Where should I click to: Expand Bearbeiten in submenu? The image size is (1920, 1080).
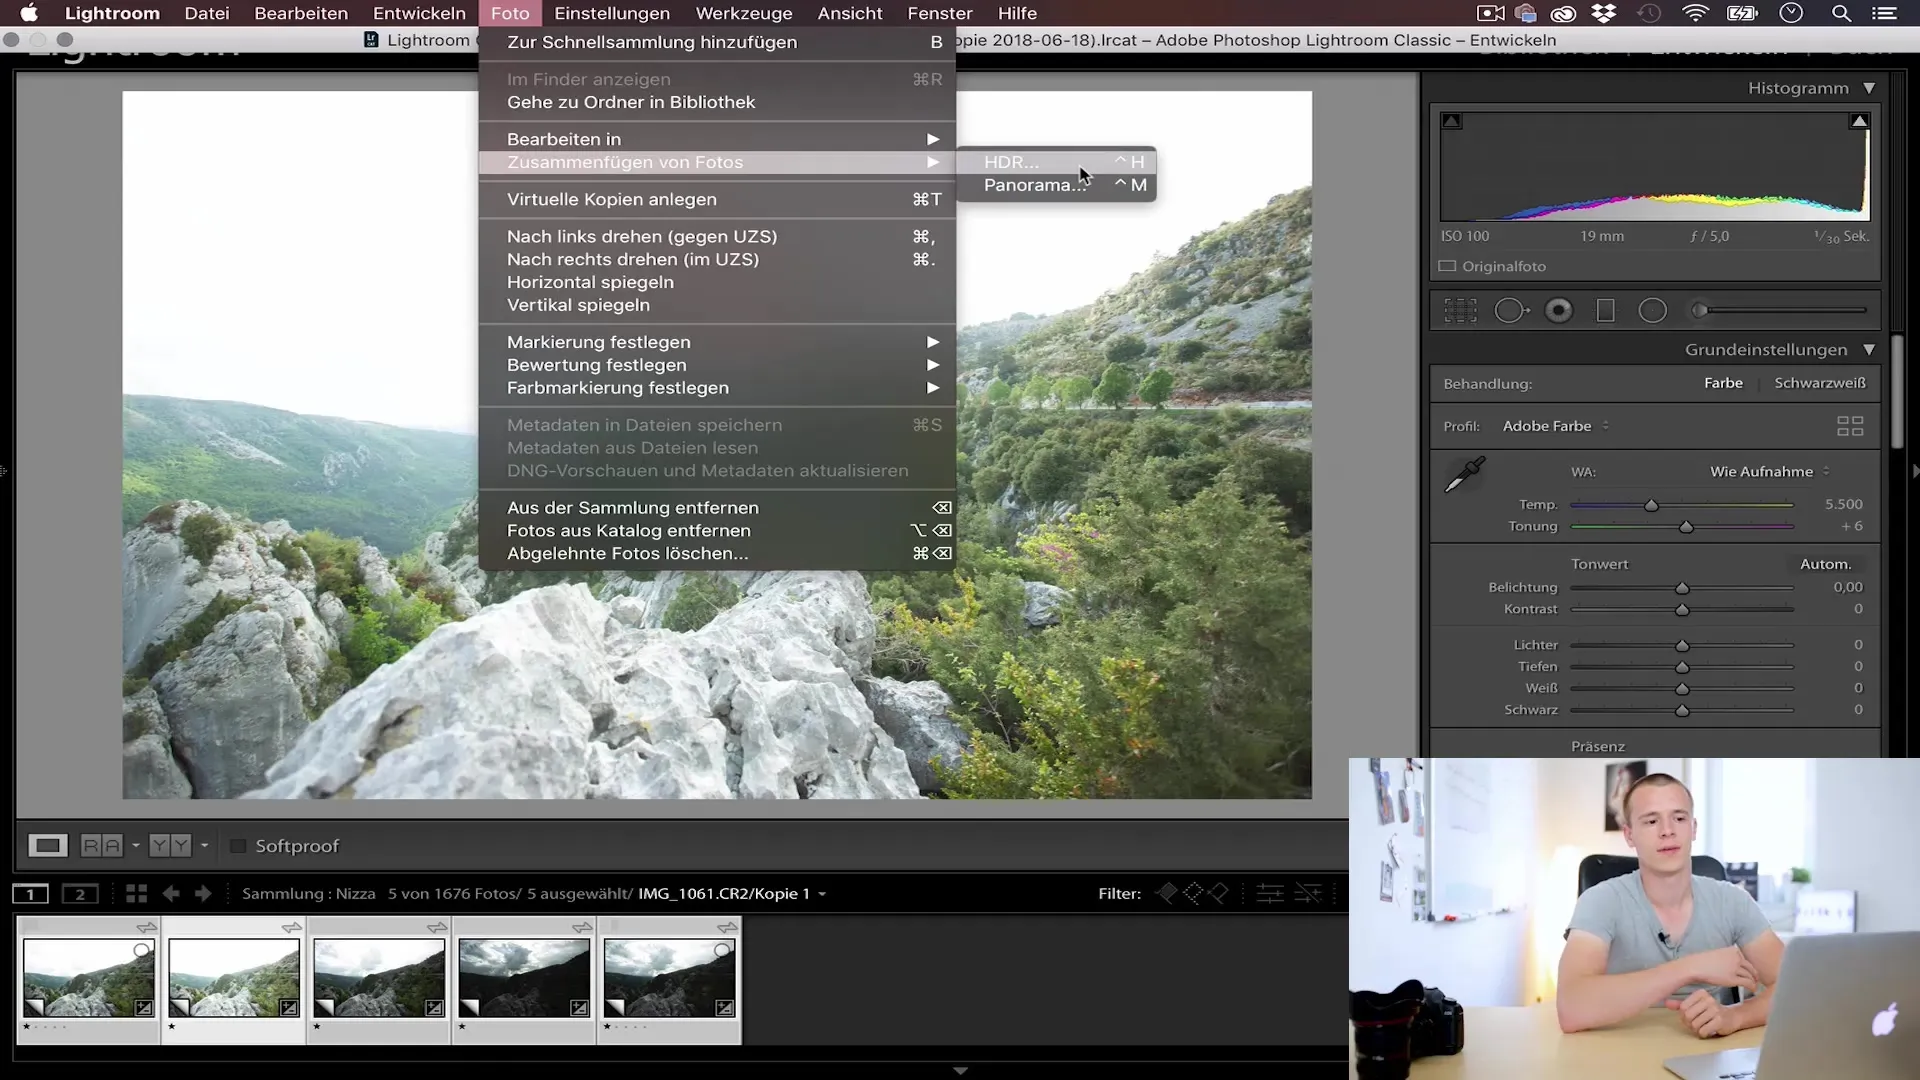point(717,139)
